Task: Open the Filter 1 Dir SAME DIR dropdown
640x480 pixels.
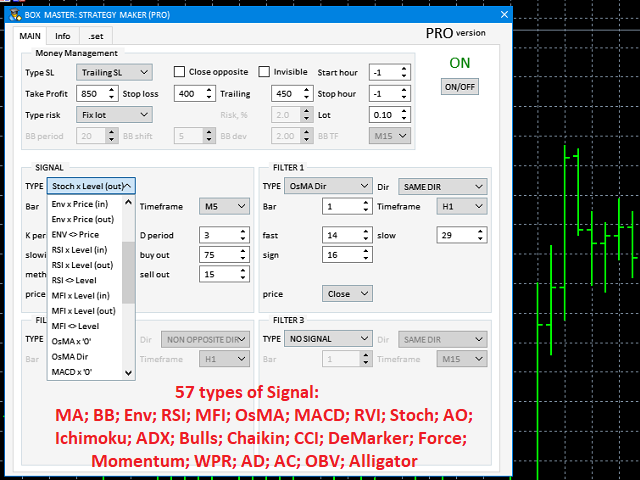Action: (443, 187)
